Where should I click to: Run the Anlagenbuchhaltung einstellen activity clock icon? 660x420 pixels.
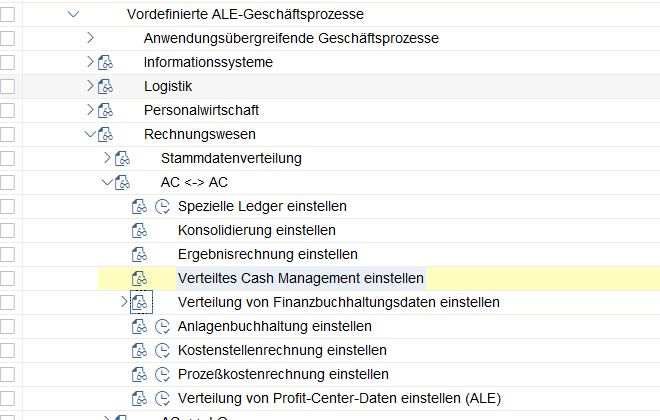(x=163, y=326)
